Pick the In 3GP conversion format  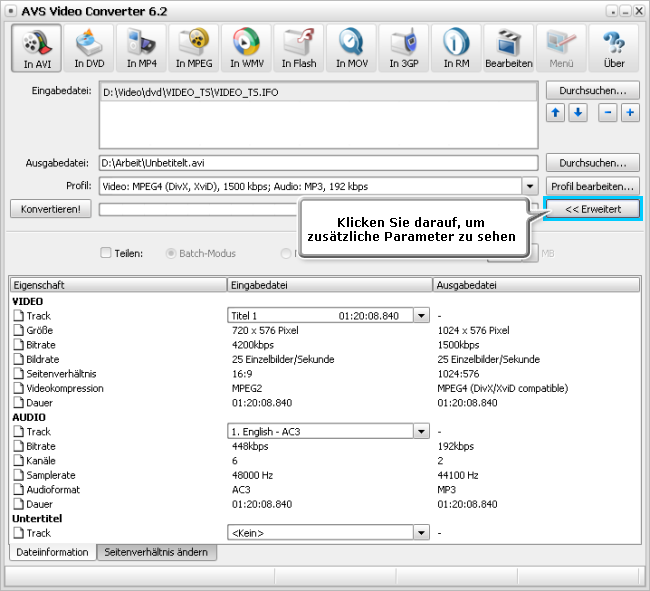pyautogui.click(x=404, y=48)
